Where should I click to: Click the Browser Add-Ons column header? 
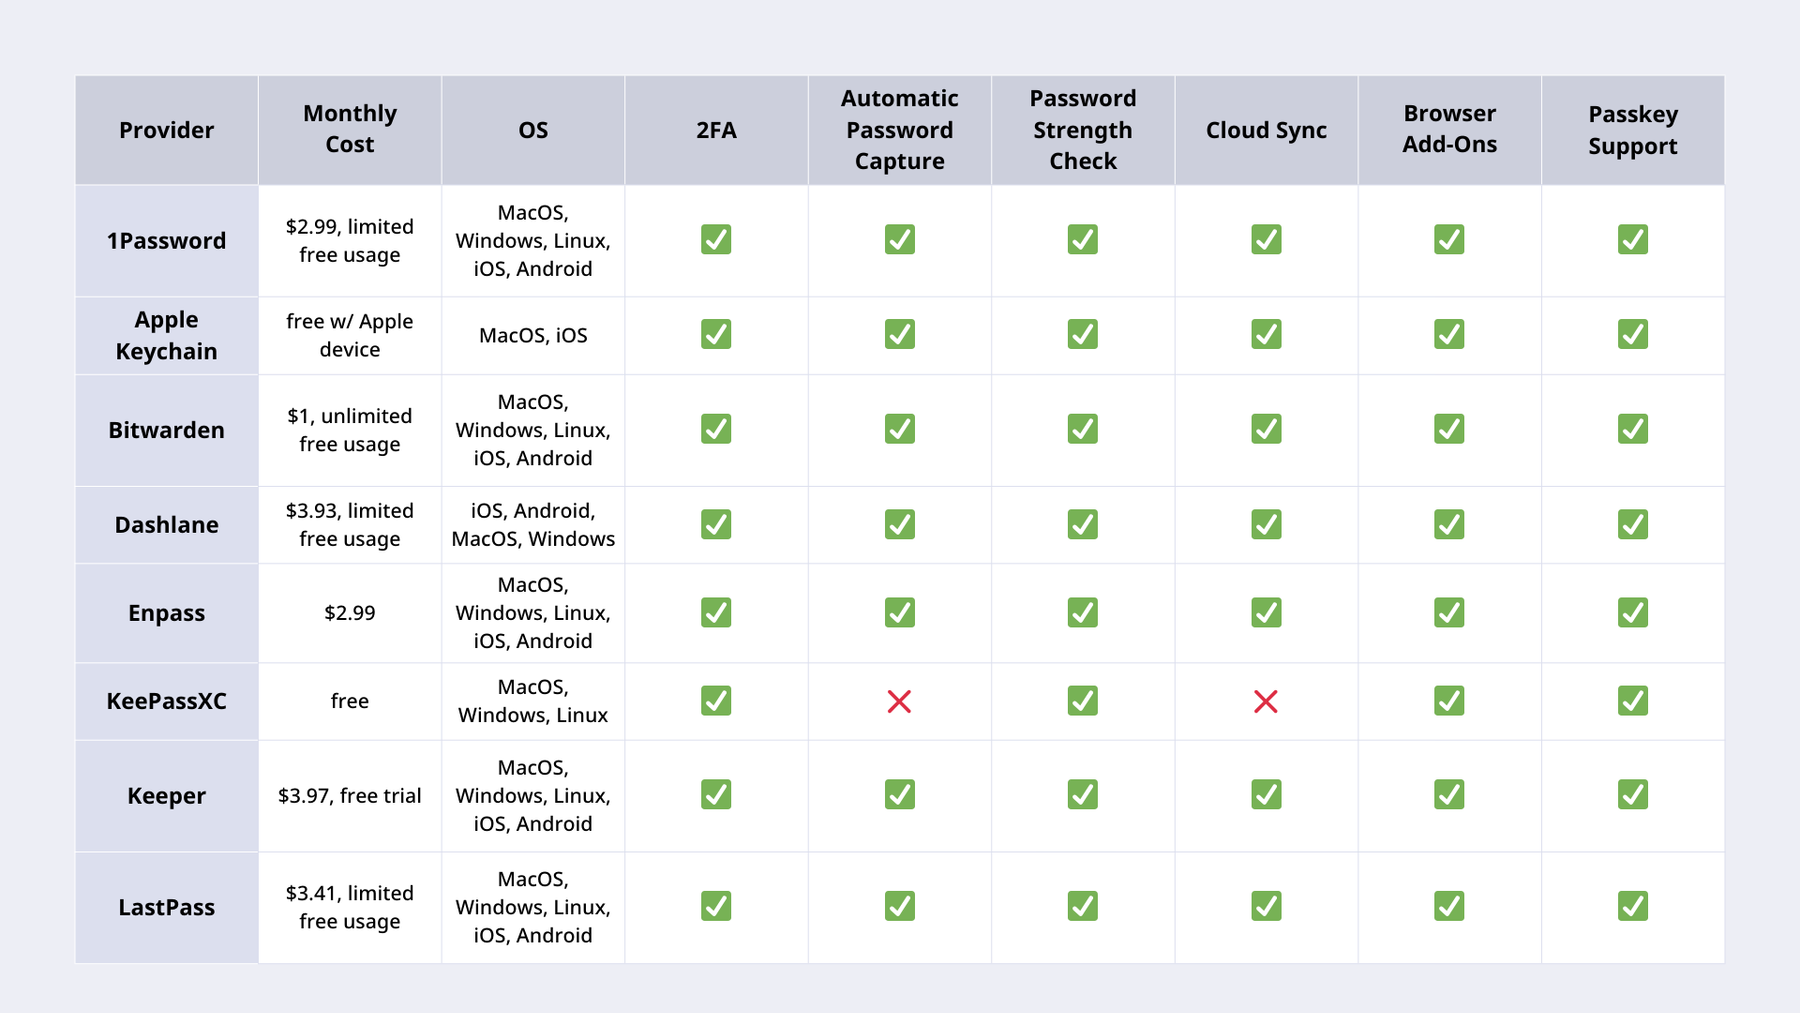1449,129
